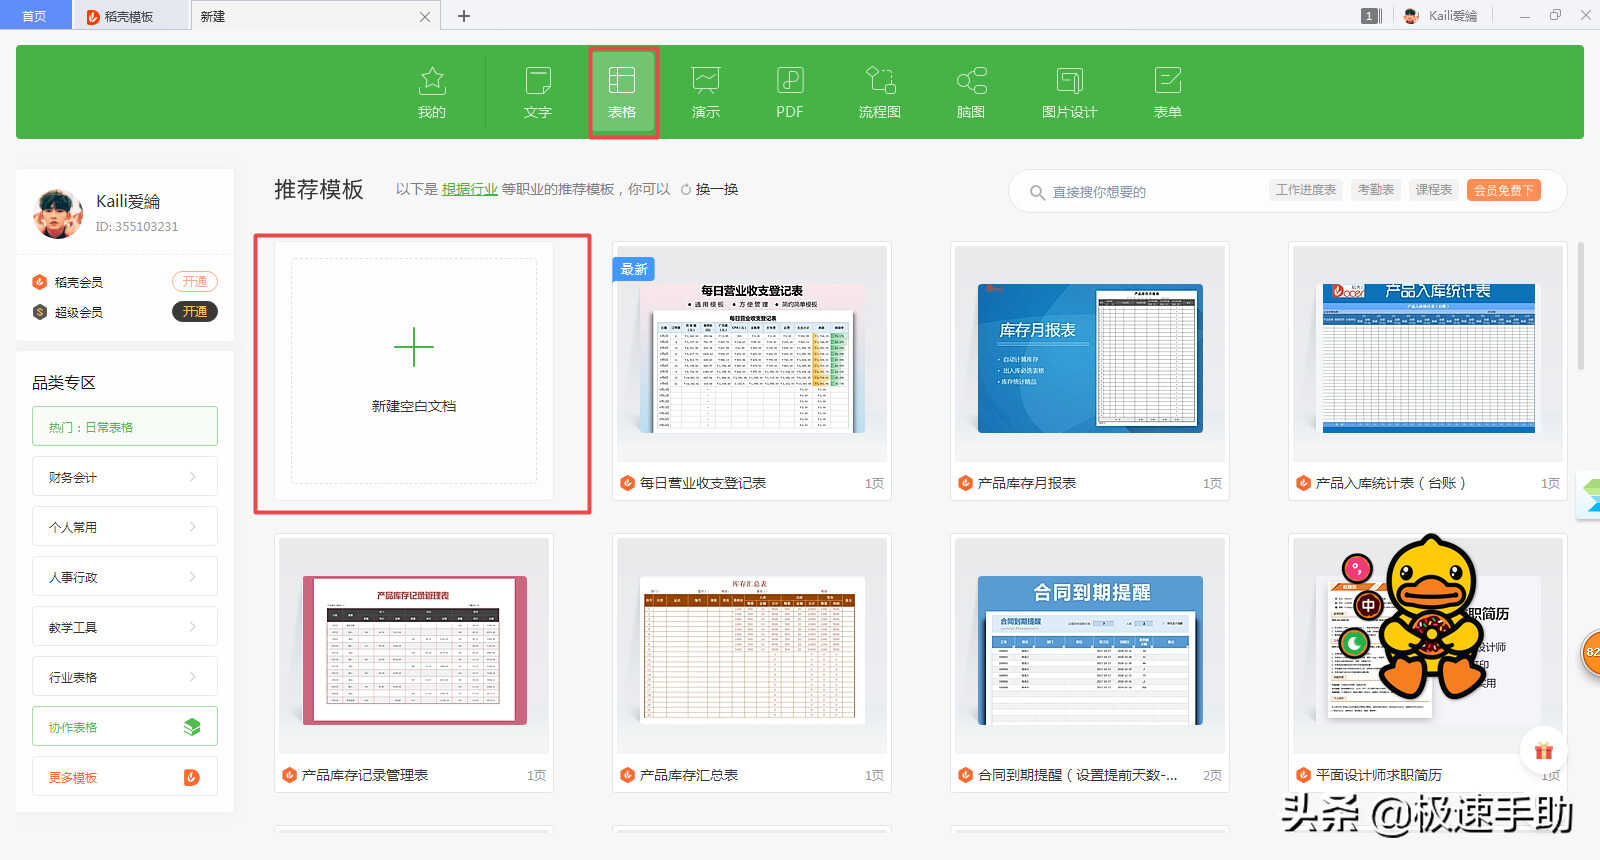Expand the 人事行政 category

tap(125, 577)
